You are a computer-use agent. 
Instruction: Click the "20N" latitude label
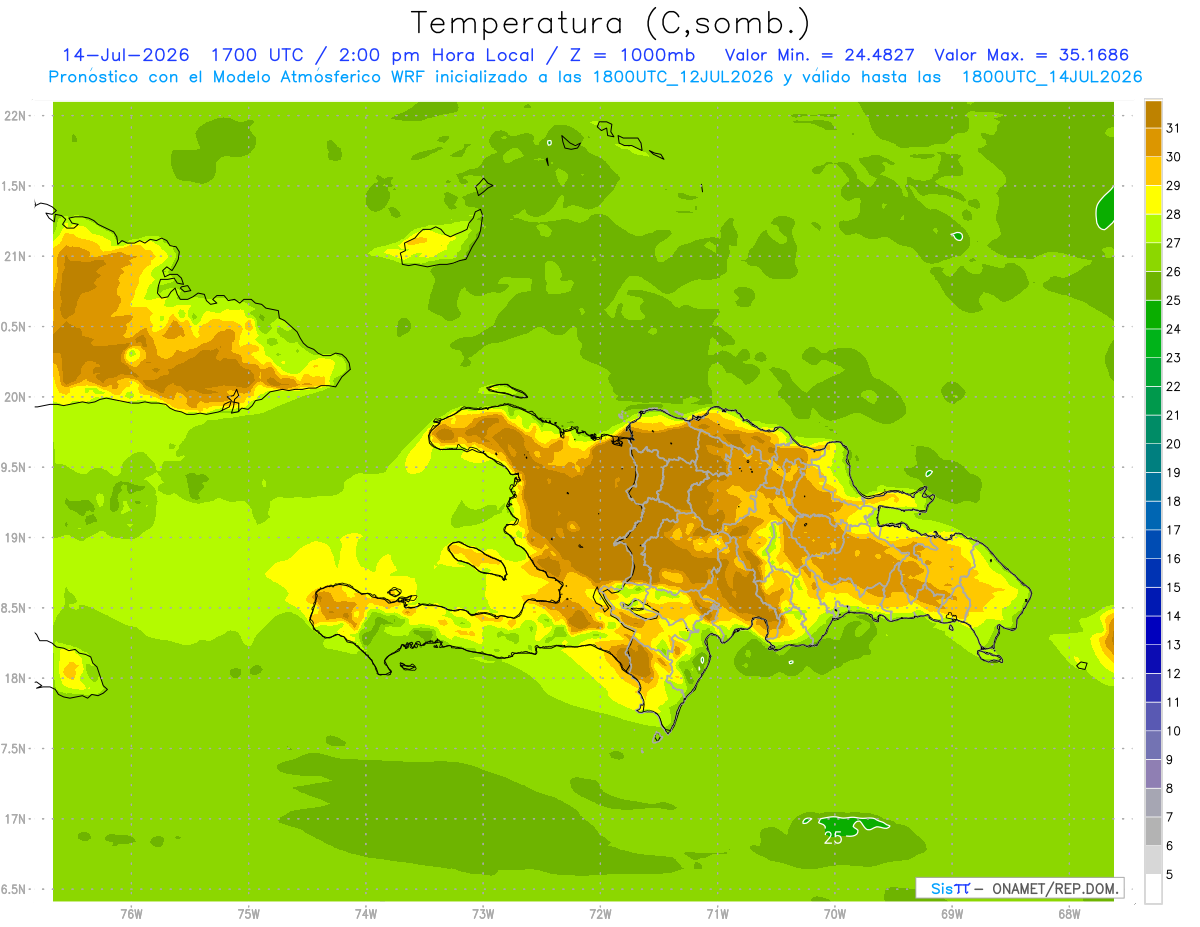(16, 397)
